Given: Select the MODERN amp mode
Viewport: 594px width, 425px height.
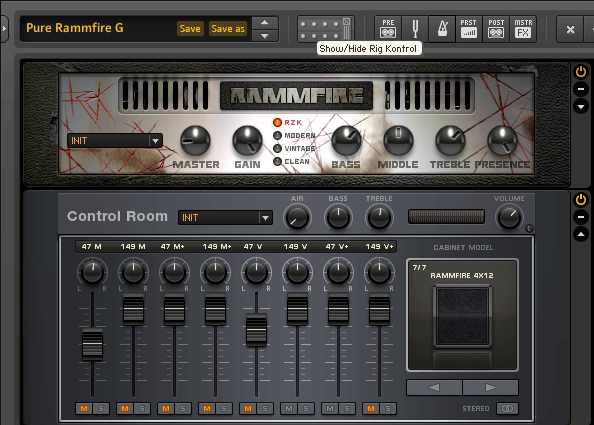Looking at the screenshot, I should pos(278,135).
